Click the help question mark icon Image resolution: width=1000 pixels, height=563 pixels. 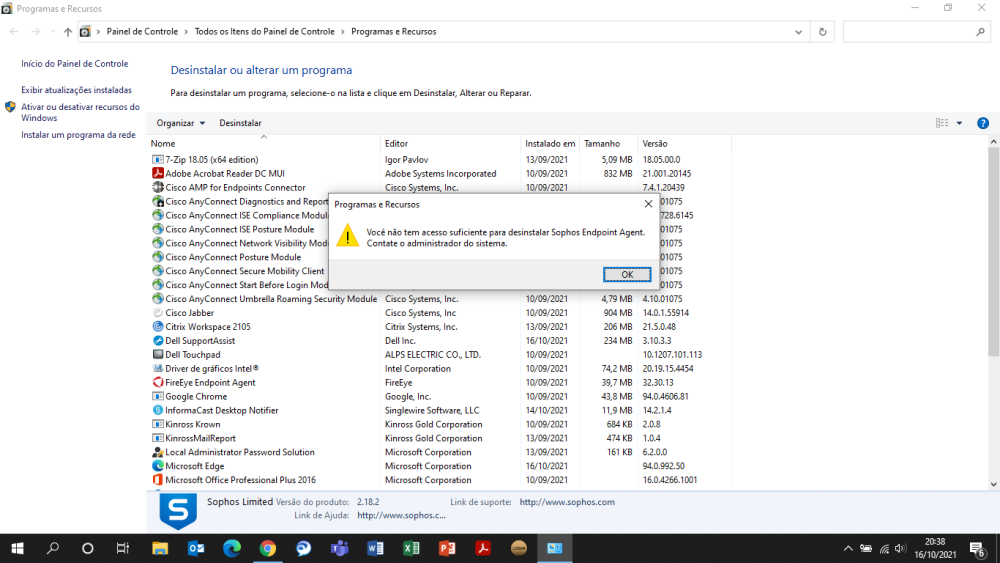[x=983, y=123]
